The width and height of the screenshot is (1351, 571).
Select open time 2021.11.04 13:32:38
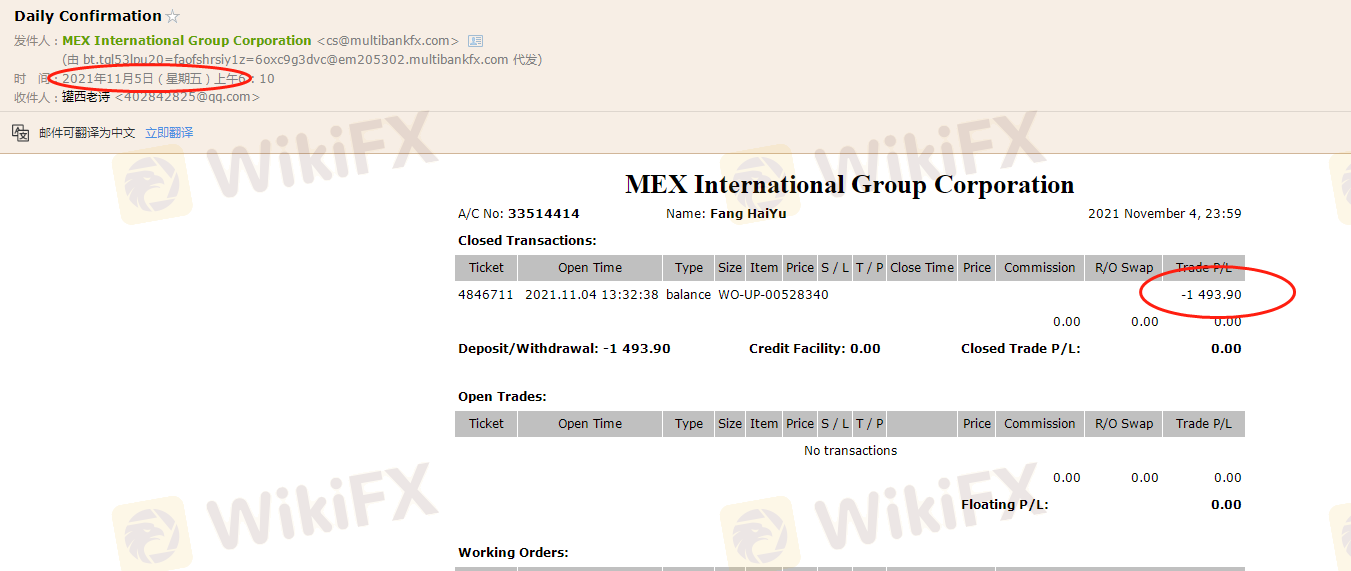[592, 295]
